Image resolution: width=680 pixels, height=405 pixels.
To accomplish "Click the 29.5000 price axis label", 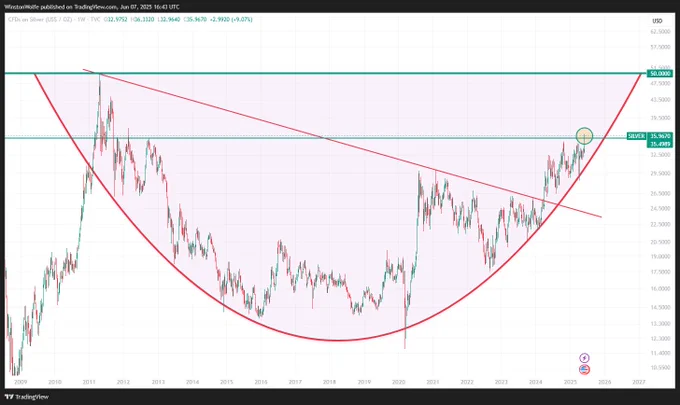I will (660, 173).
